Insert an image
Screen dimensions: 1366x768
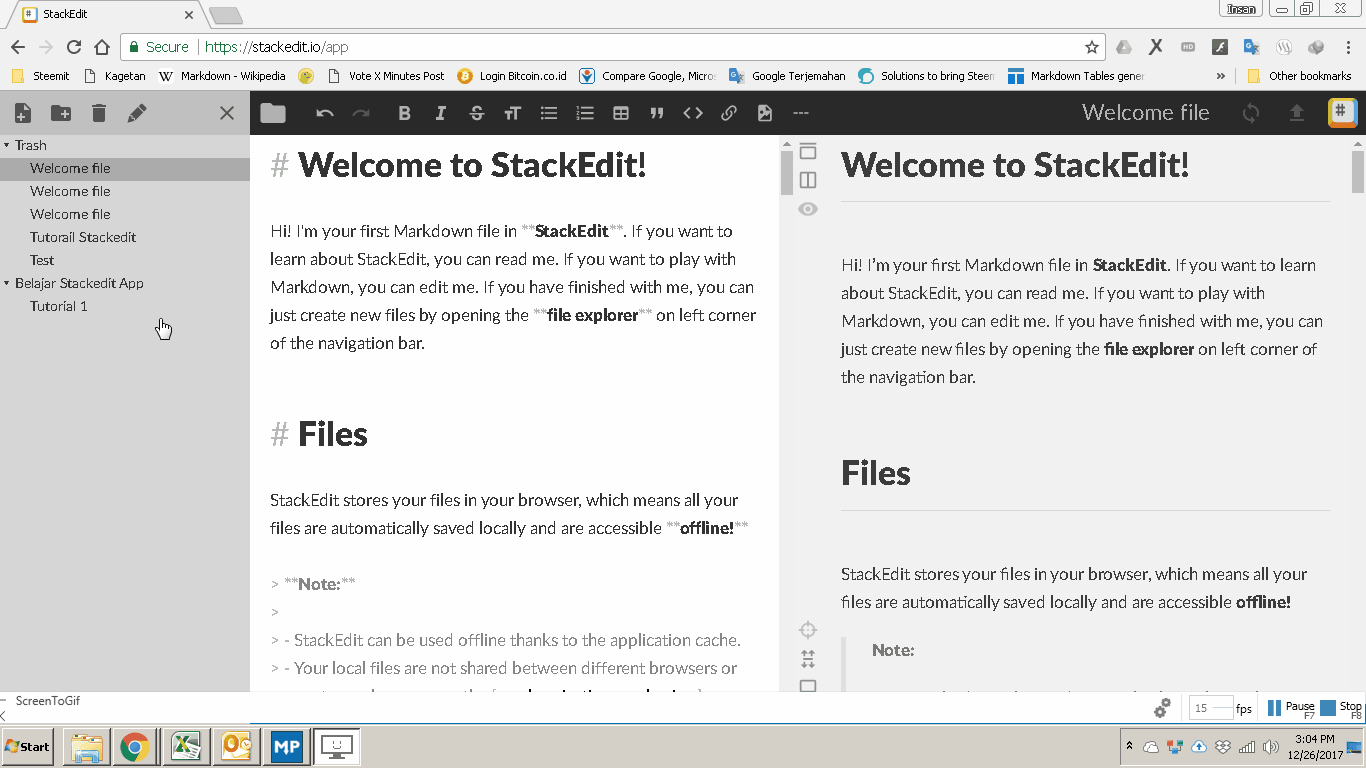(765, 113)
